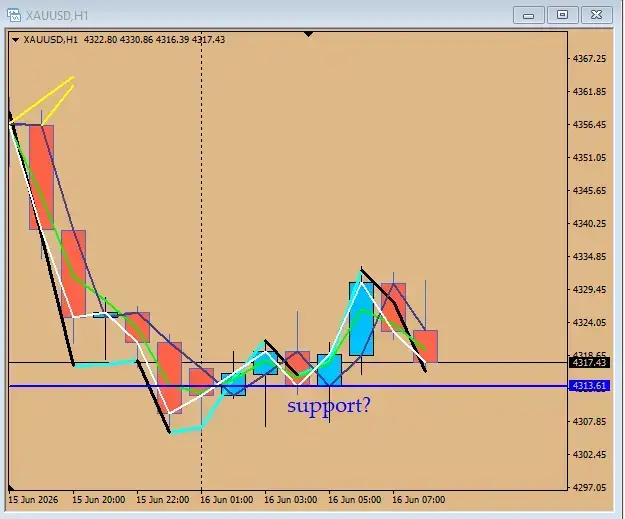Viewport: 625px width, 519px height.
Task: Click the XAUUSD,H1 chart window icon
Action: (x=14, y=15)
